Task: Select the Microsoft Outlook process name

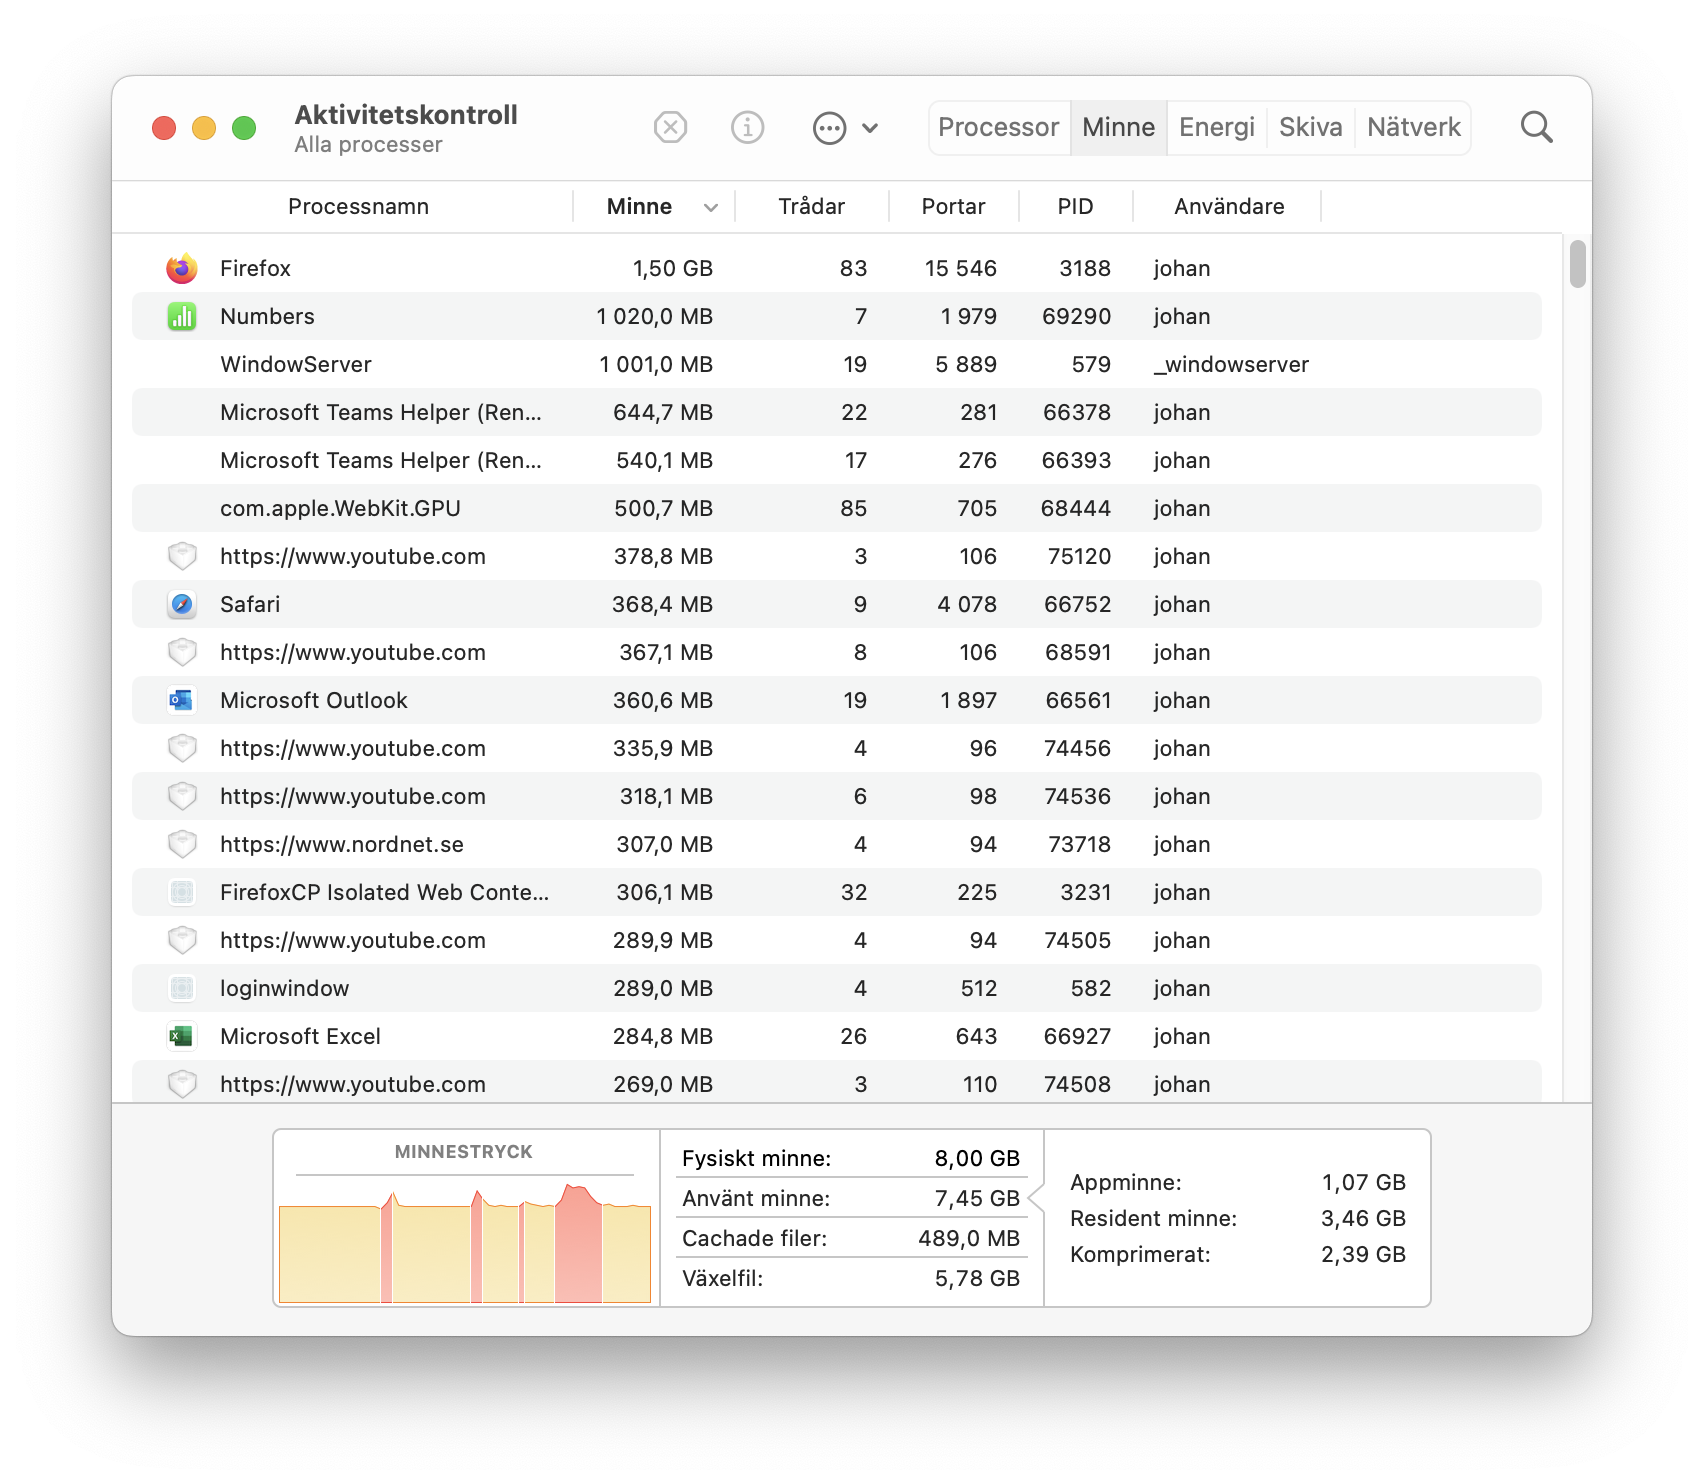Action: pyautogui.click(x=314, y=700)
